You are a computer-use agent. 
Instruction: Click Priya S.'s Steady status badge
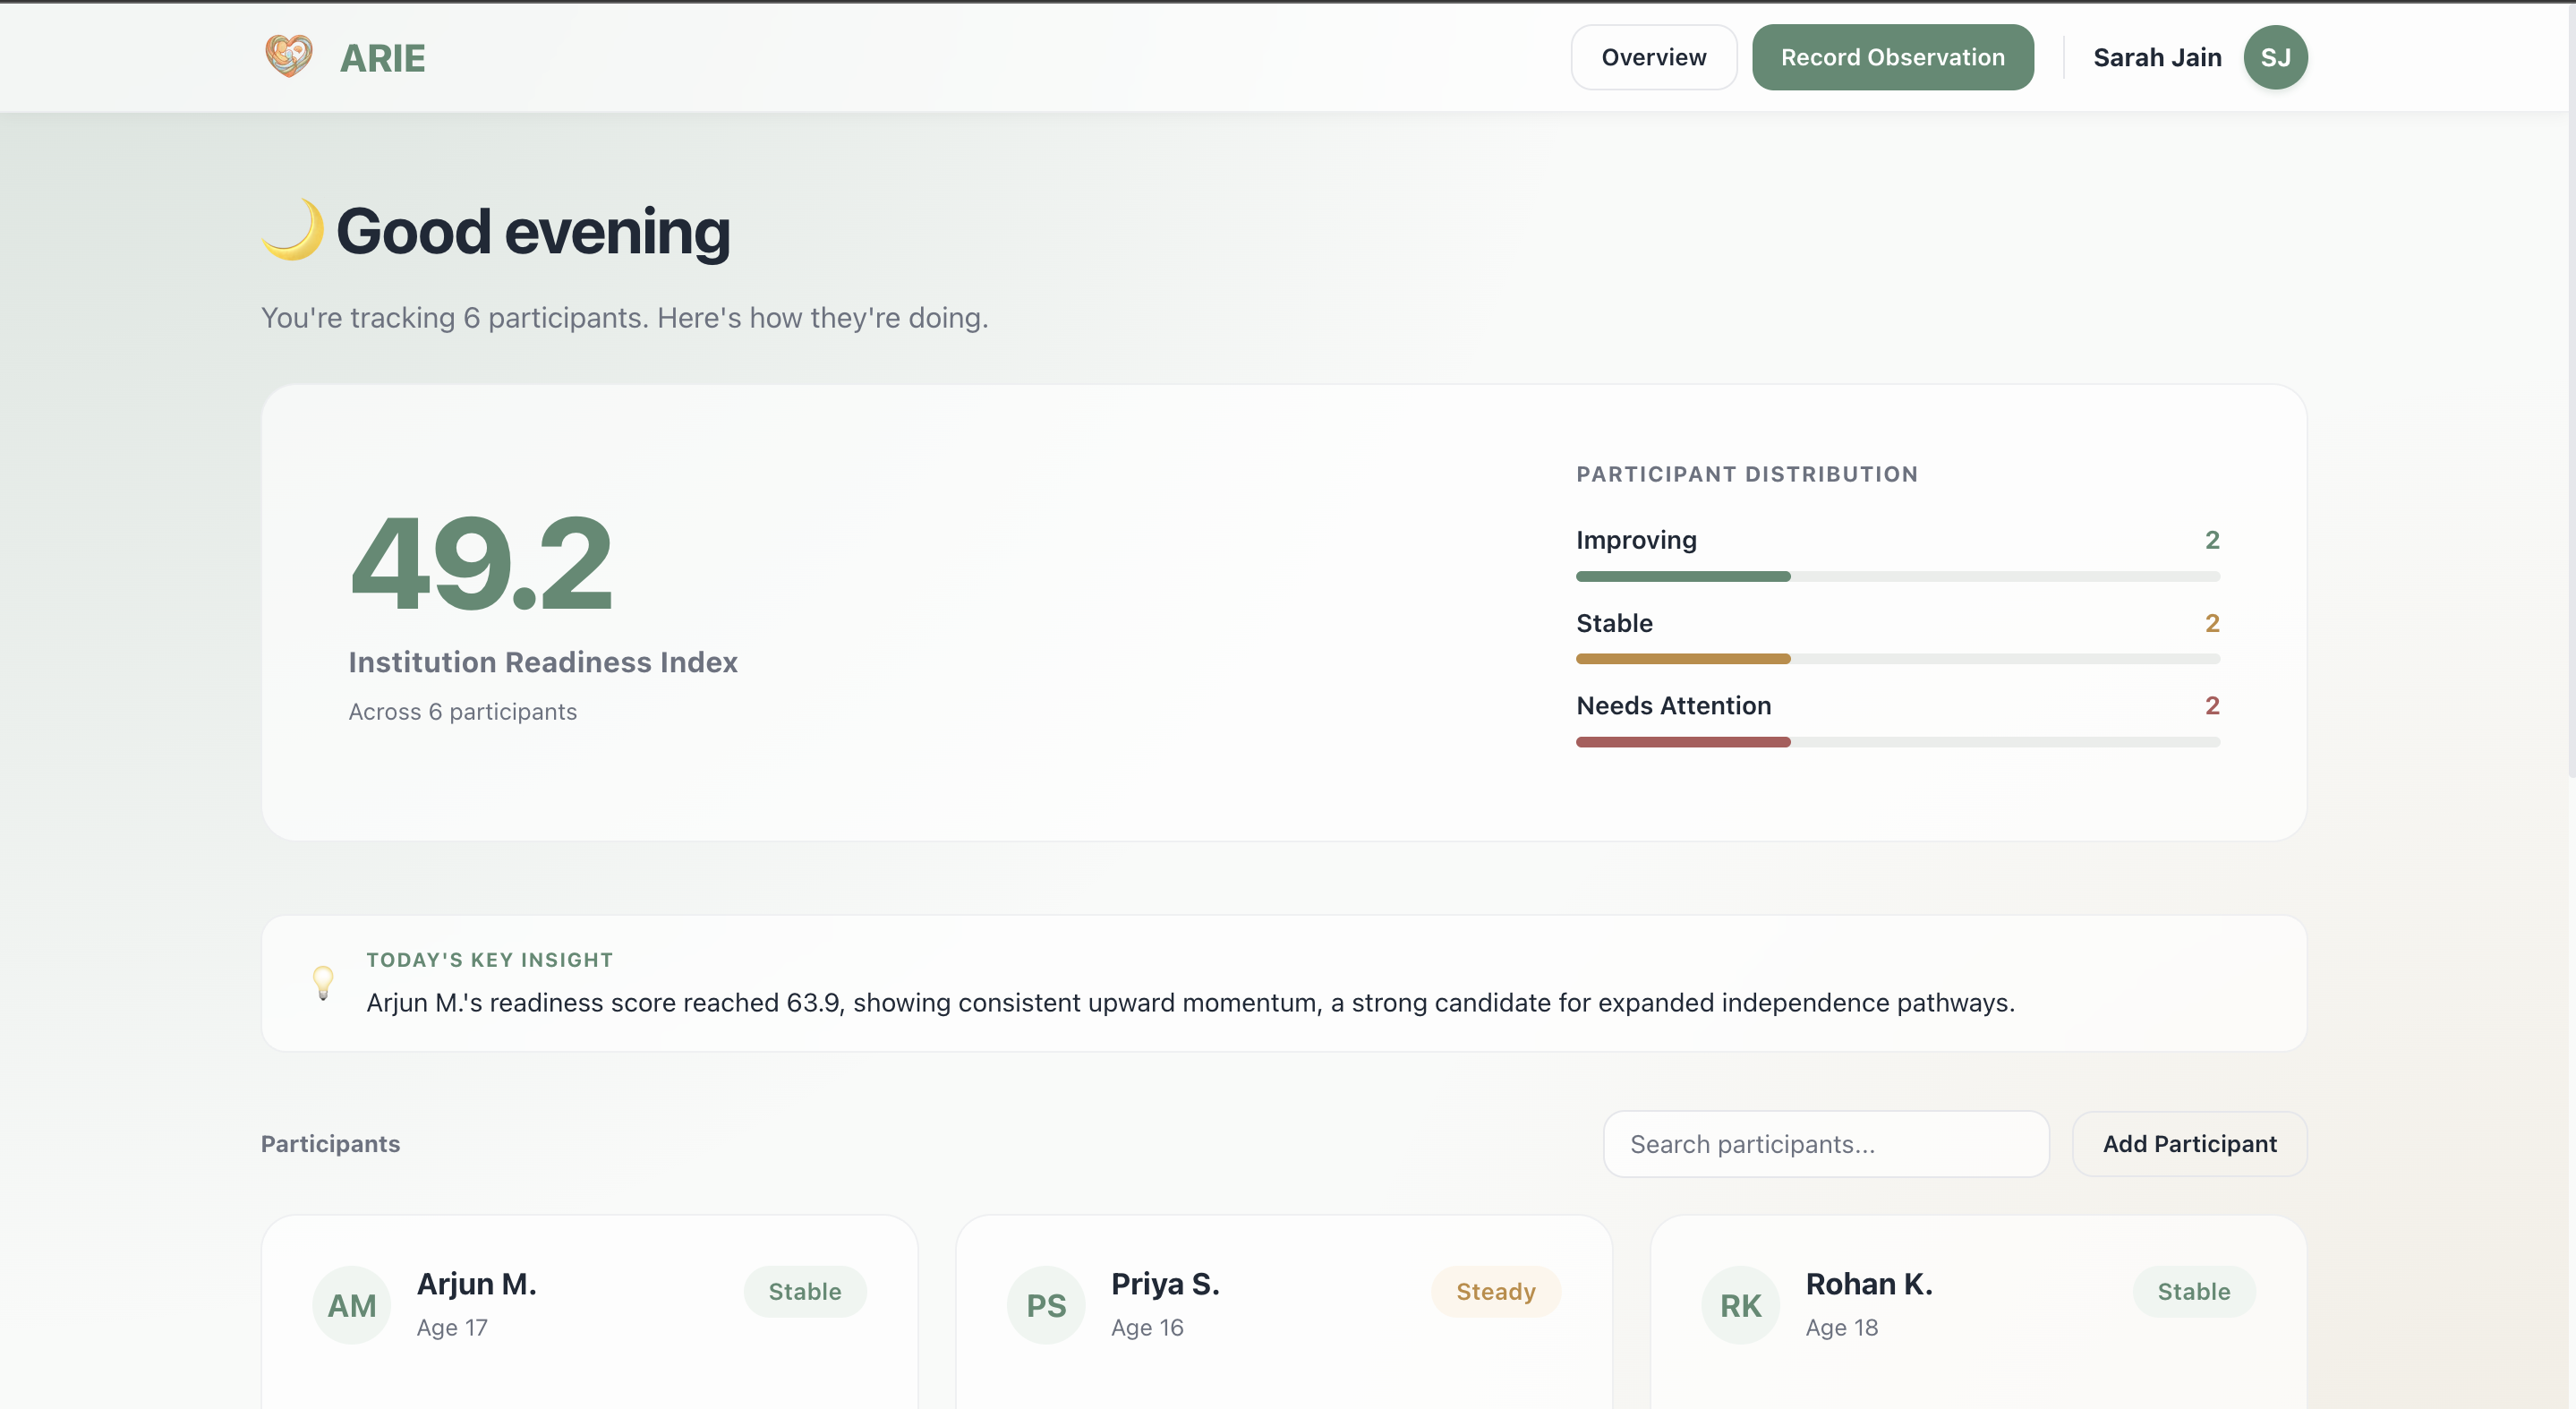1495,1291
